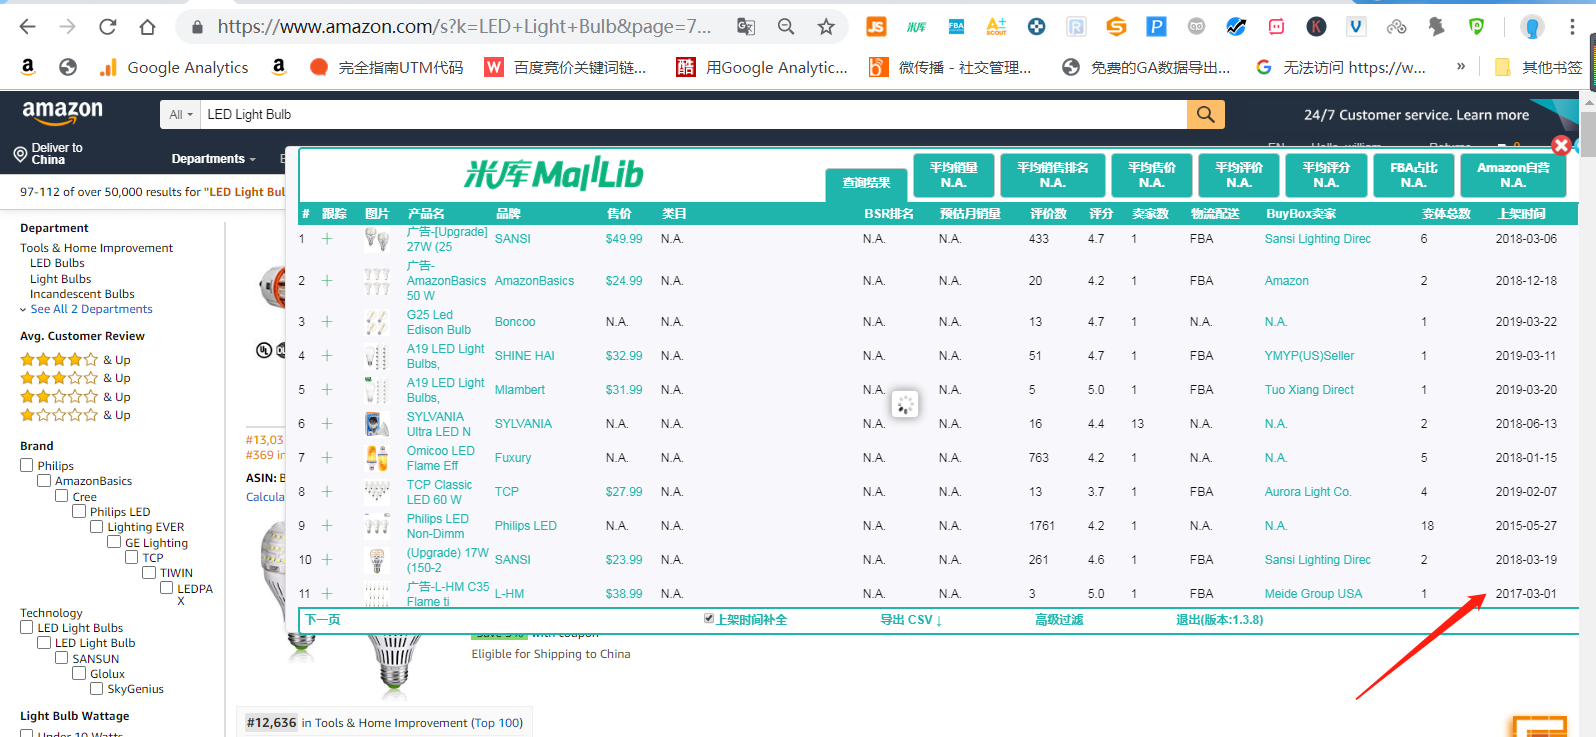This screenshot has width=1596, height=737.
Task: Select the 平均售价 stat tab
Action: [1152, 175]
